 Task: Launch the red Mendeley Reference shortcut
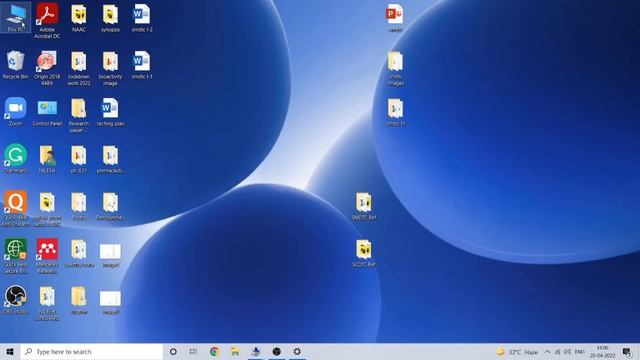coord(47,256)
